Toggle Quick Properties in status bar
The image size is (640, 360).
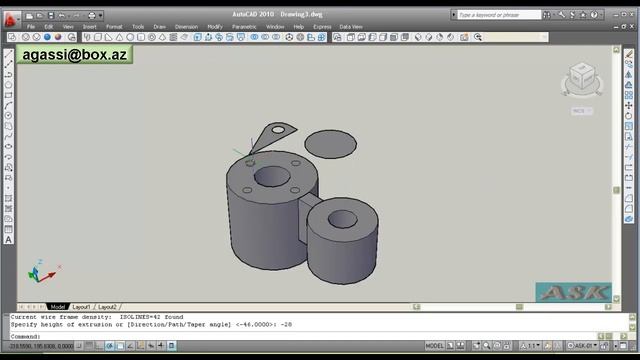click(171, 346)
